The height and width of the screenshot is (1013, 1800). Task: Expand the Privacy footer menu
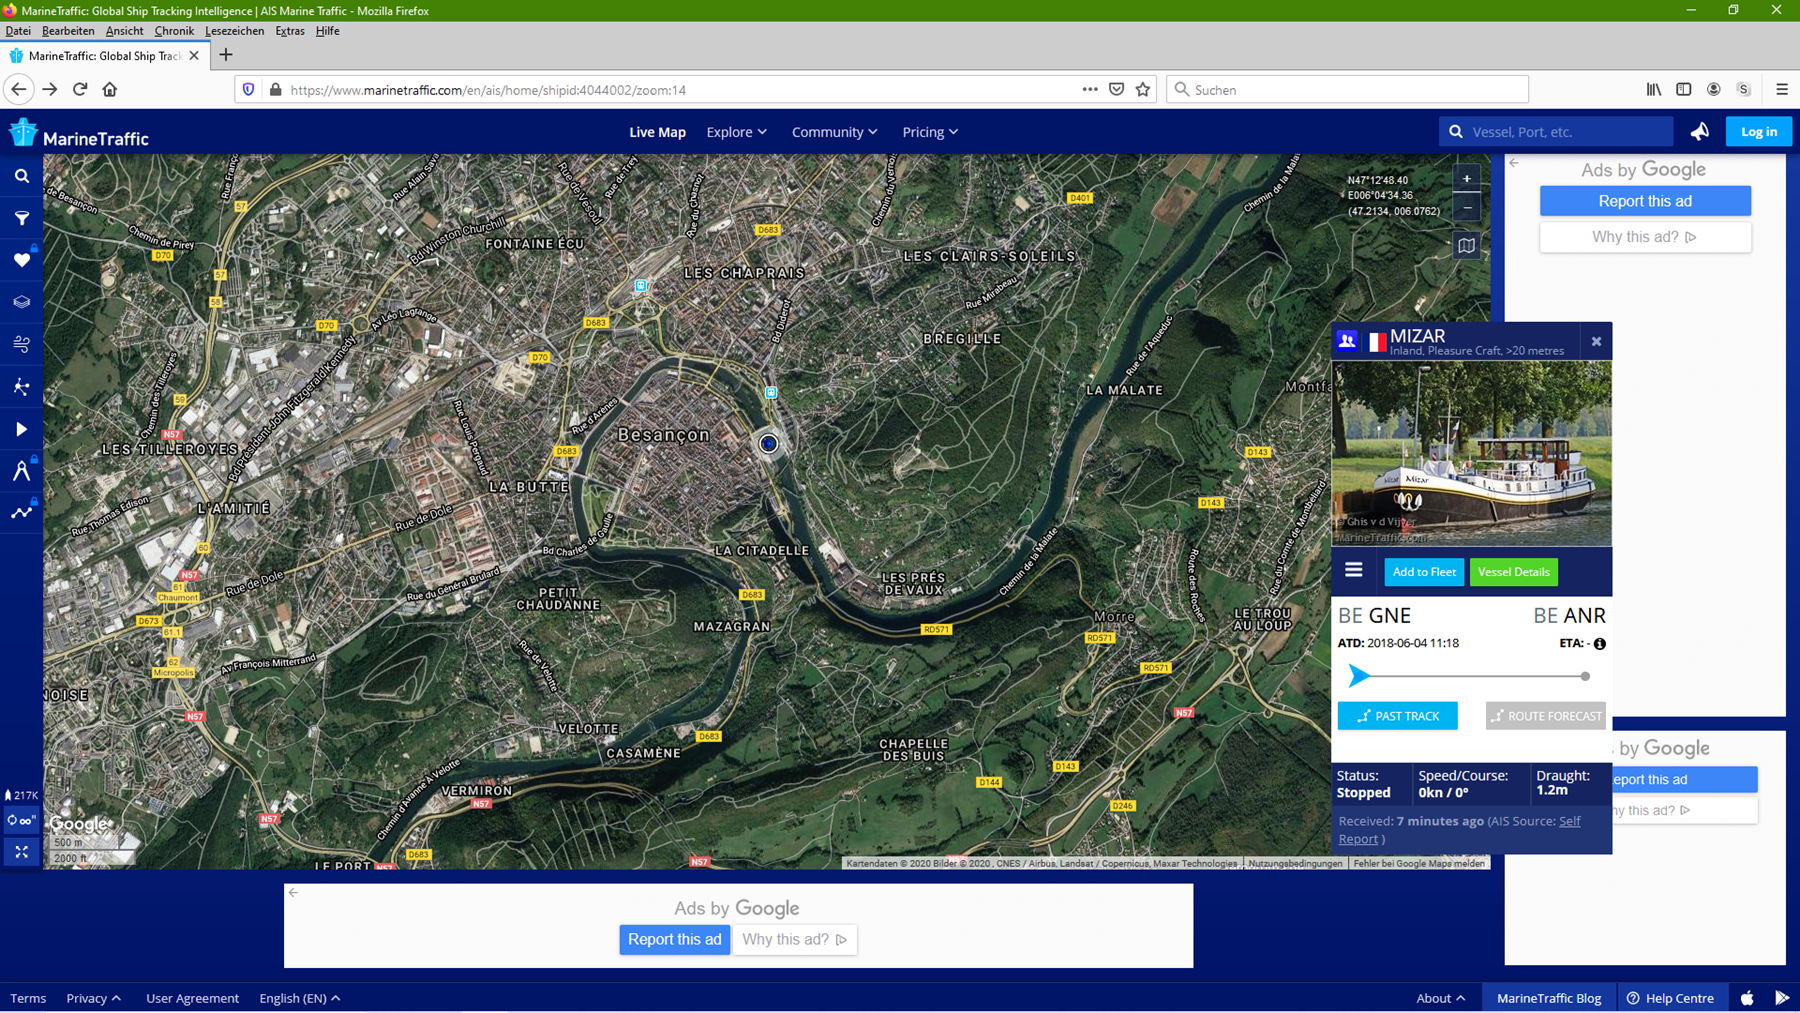(x=93, y=998)
